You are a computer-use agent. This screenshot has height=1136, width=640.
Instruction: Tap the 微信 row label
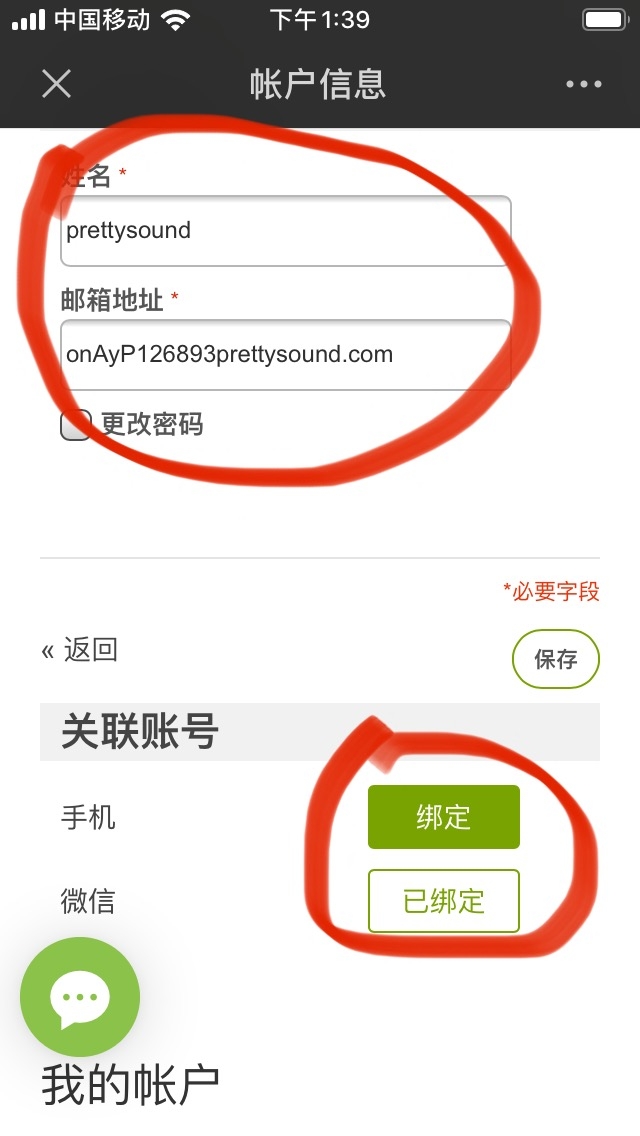point(88,902)
